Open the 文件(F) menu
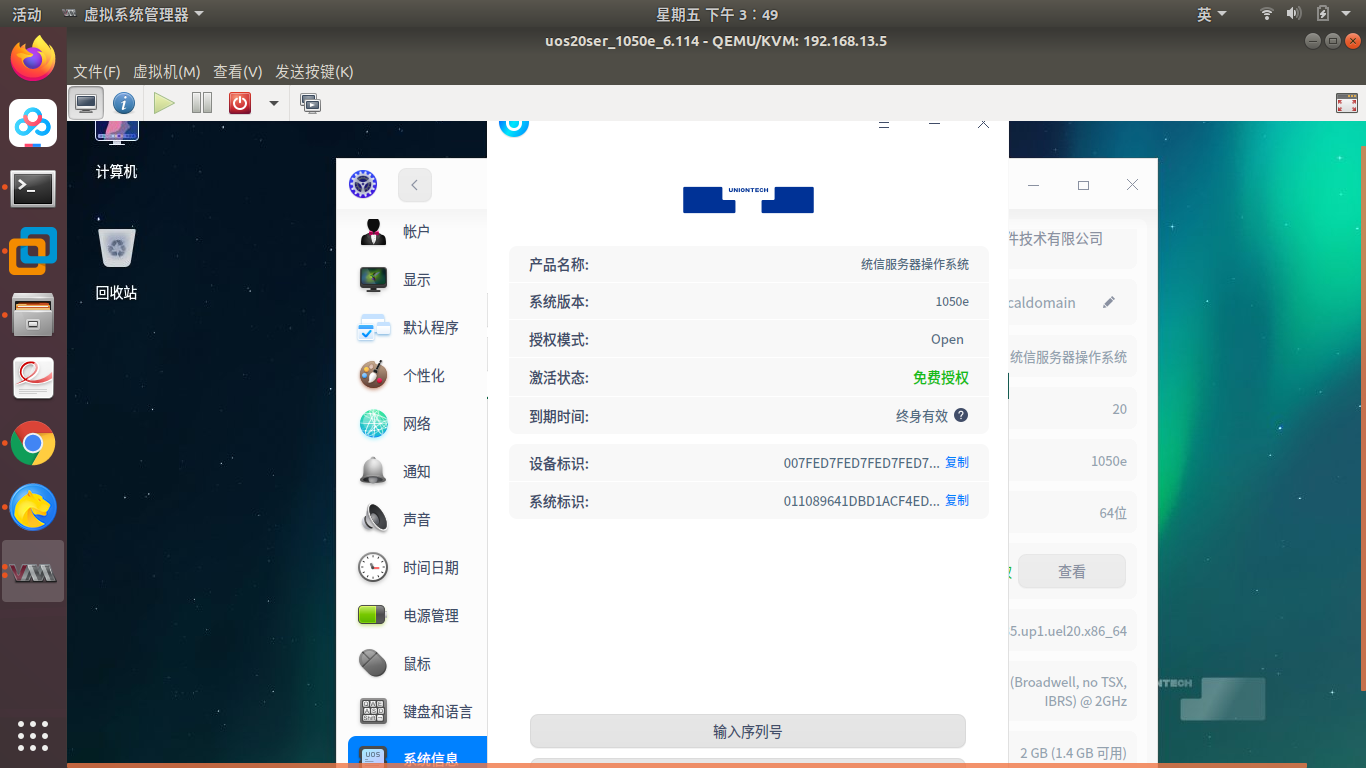This screenshot has height=768, width=1366. click(97, 72)
